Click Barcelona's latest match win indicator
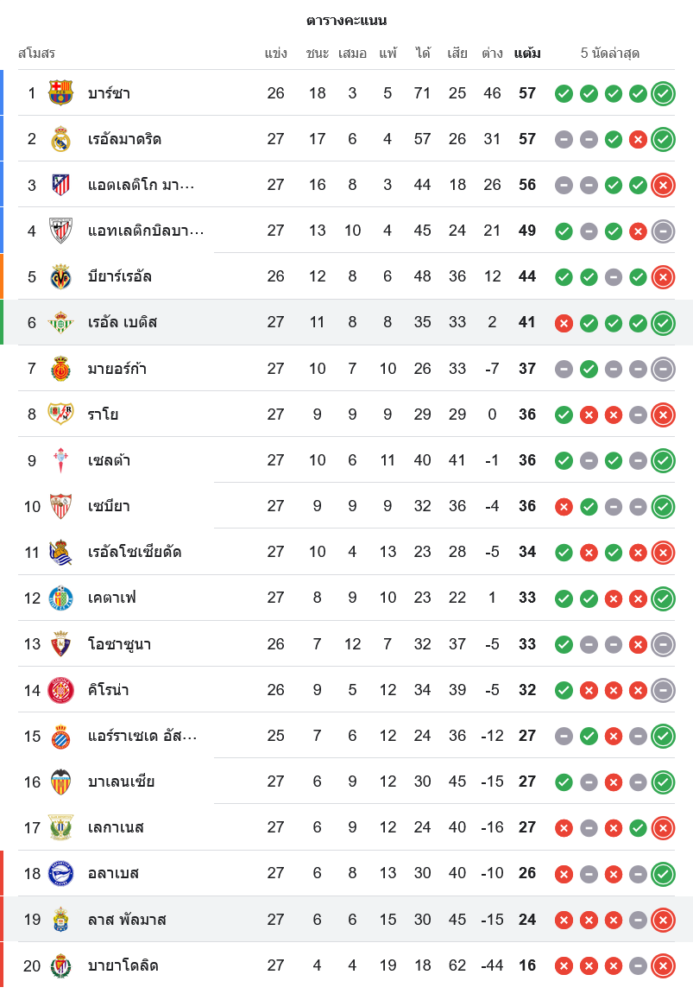Viewport: 693px width, 1000px height. point(662,94)
